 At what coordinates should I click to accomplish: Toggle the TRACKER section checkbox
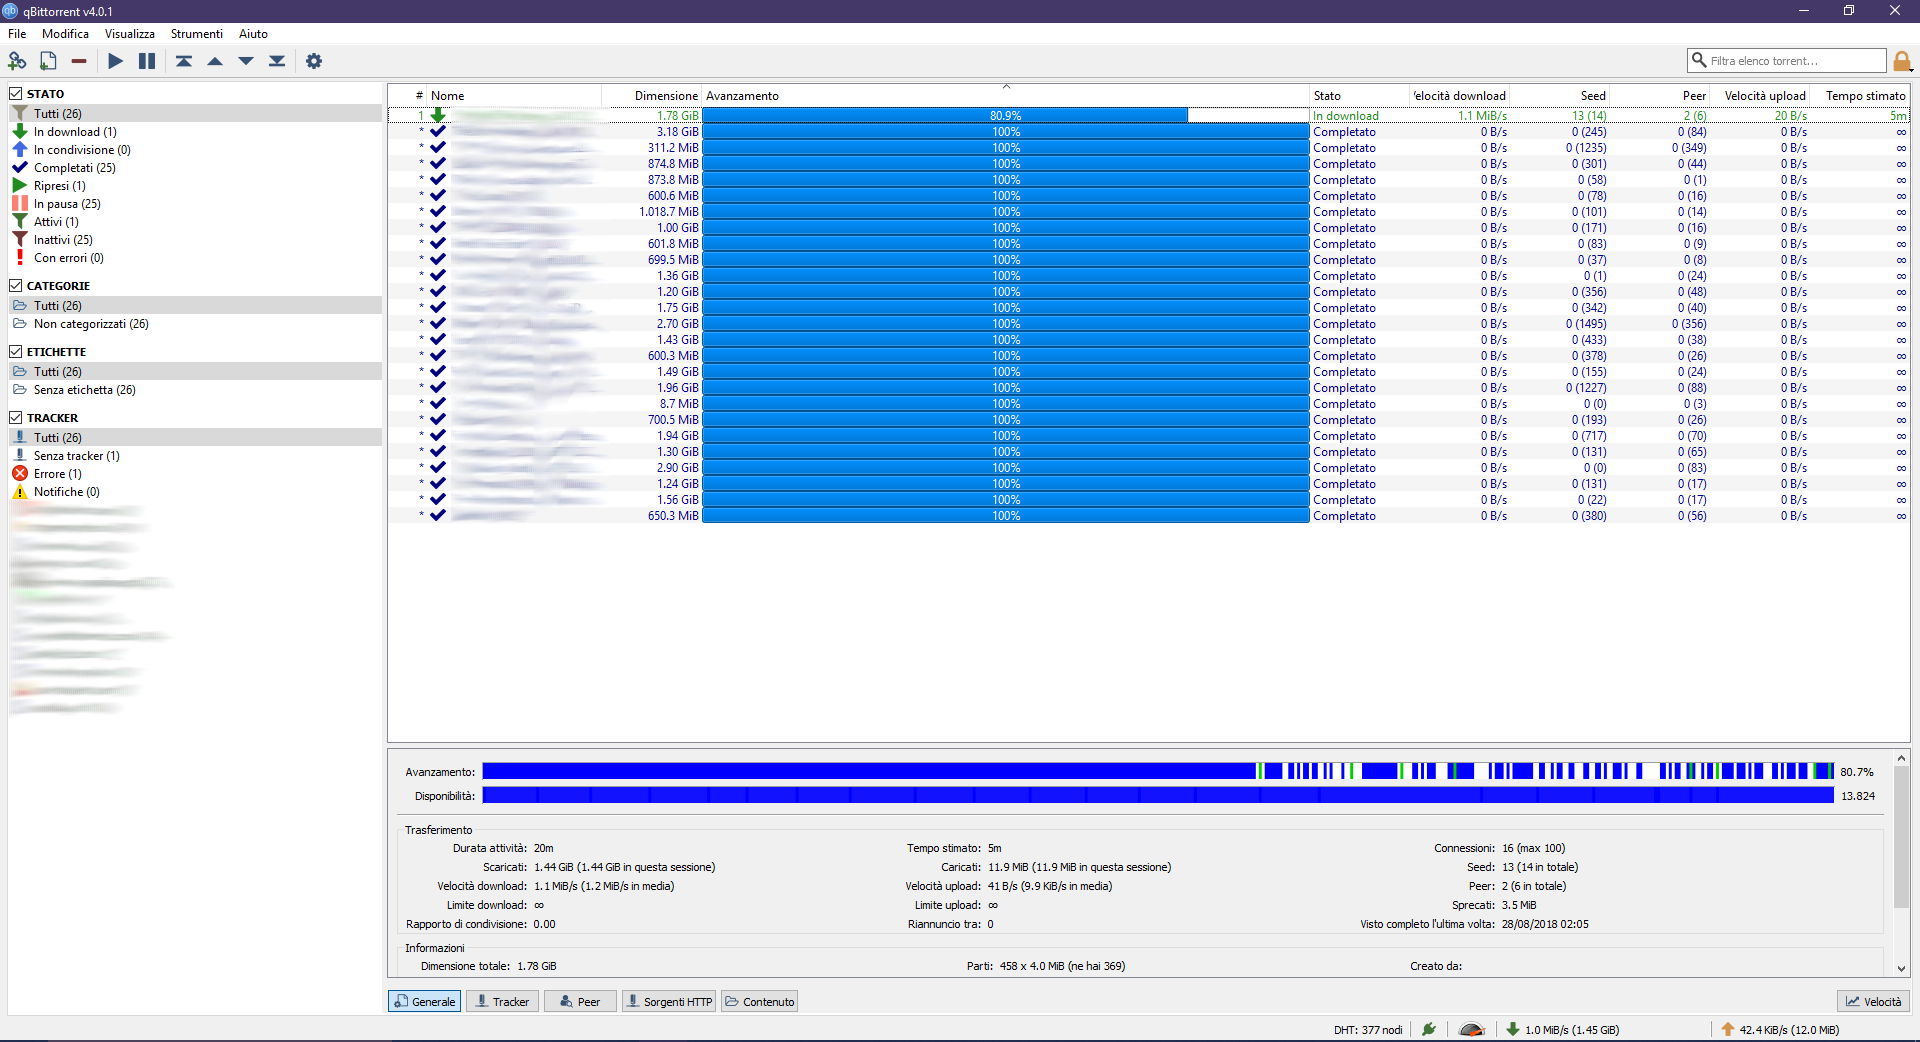tap(16, 418)
